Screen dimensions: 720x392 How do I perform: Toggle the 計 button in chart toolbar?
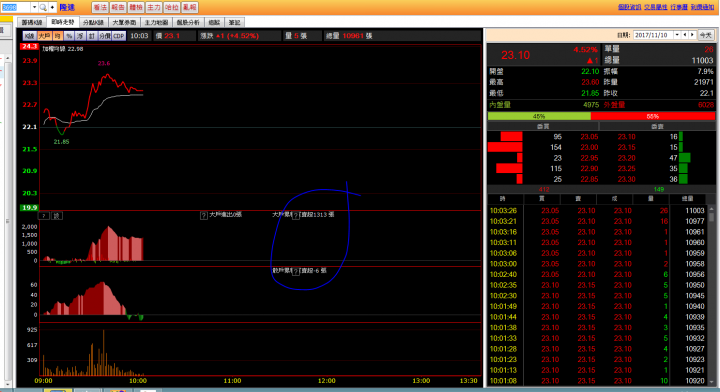[92, 36]
